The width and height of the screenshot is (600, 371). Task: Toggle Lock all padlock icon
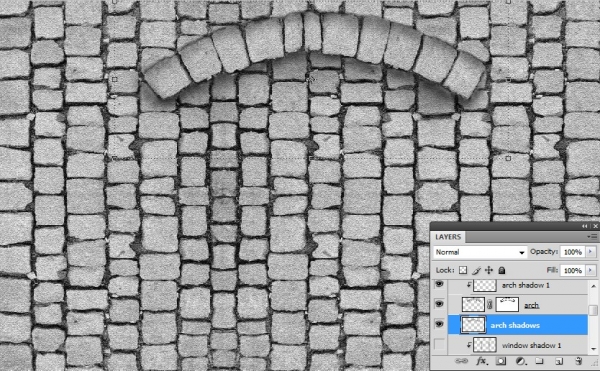[x=502, y=270]
